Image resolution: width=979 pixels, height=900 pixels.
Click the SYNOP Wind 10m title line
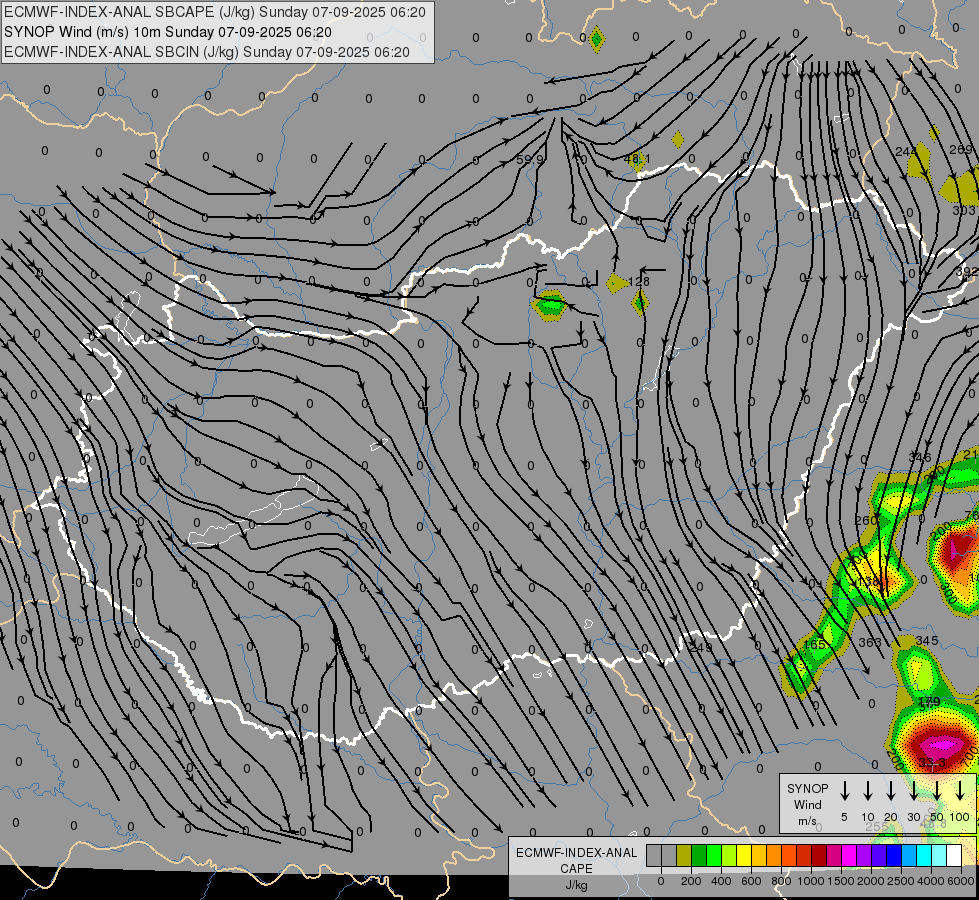click(168, 32)
